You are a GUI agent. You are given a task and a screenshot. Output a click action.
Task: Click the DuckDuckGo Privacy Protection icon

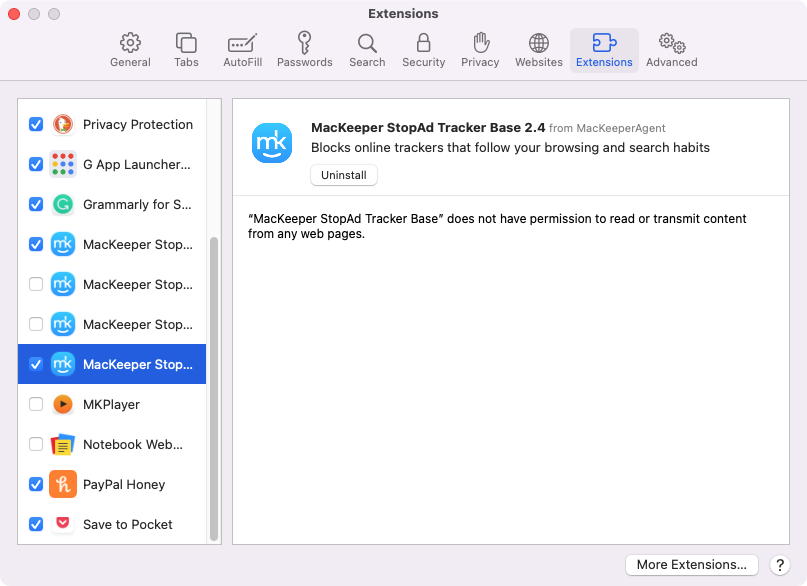[63, 125]
